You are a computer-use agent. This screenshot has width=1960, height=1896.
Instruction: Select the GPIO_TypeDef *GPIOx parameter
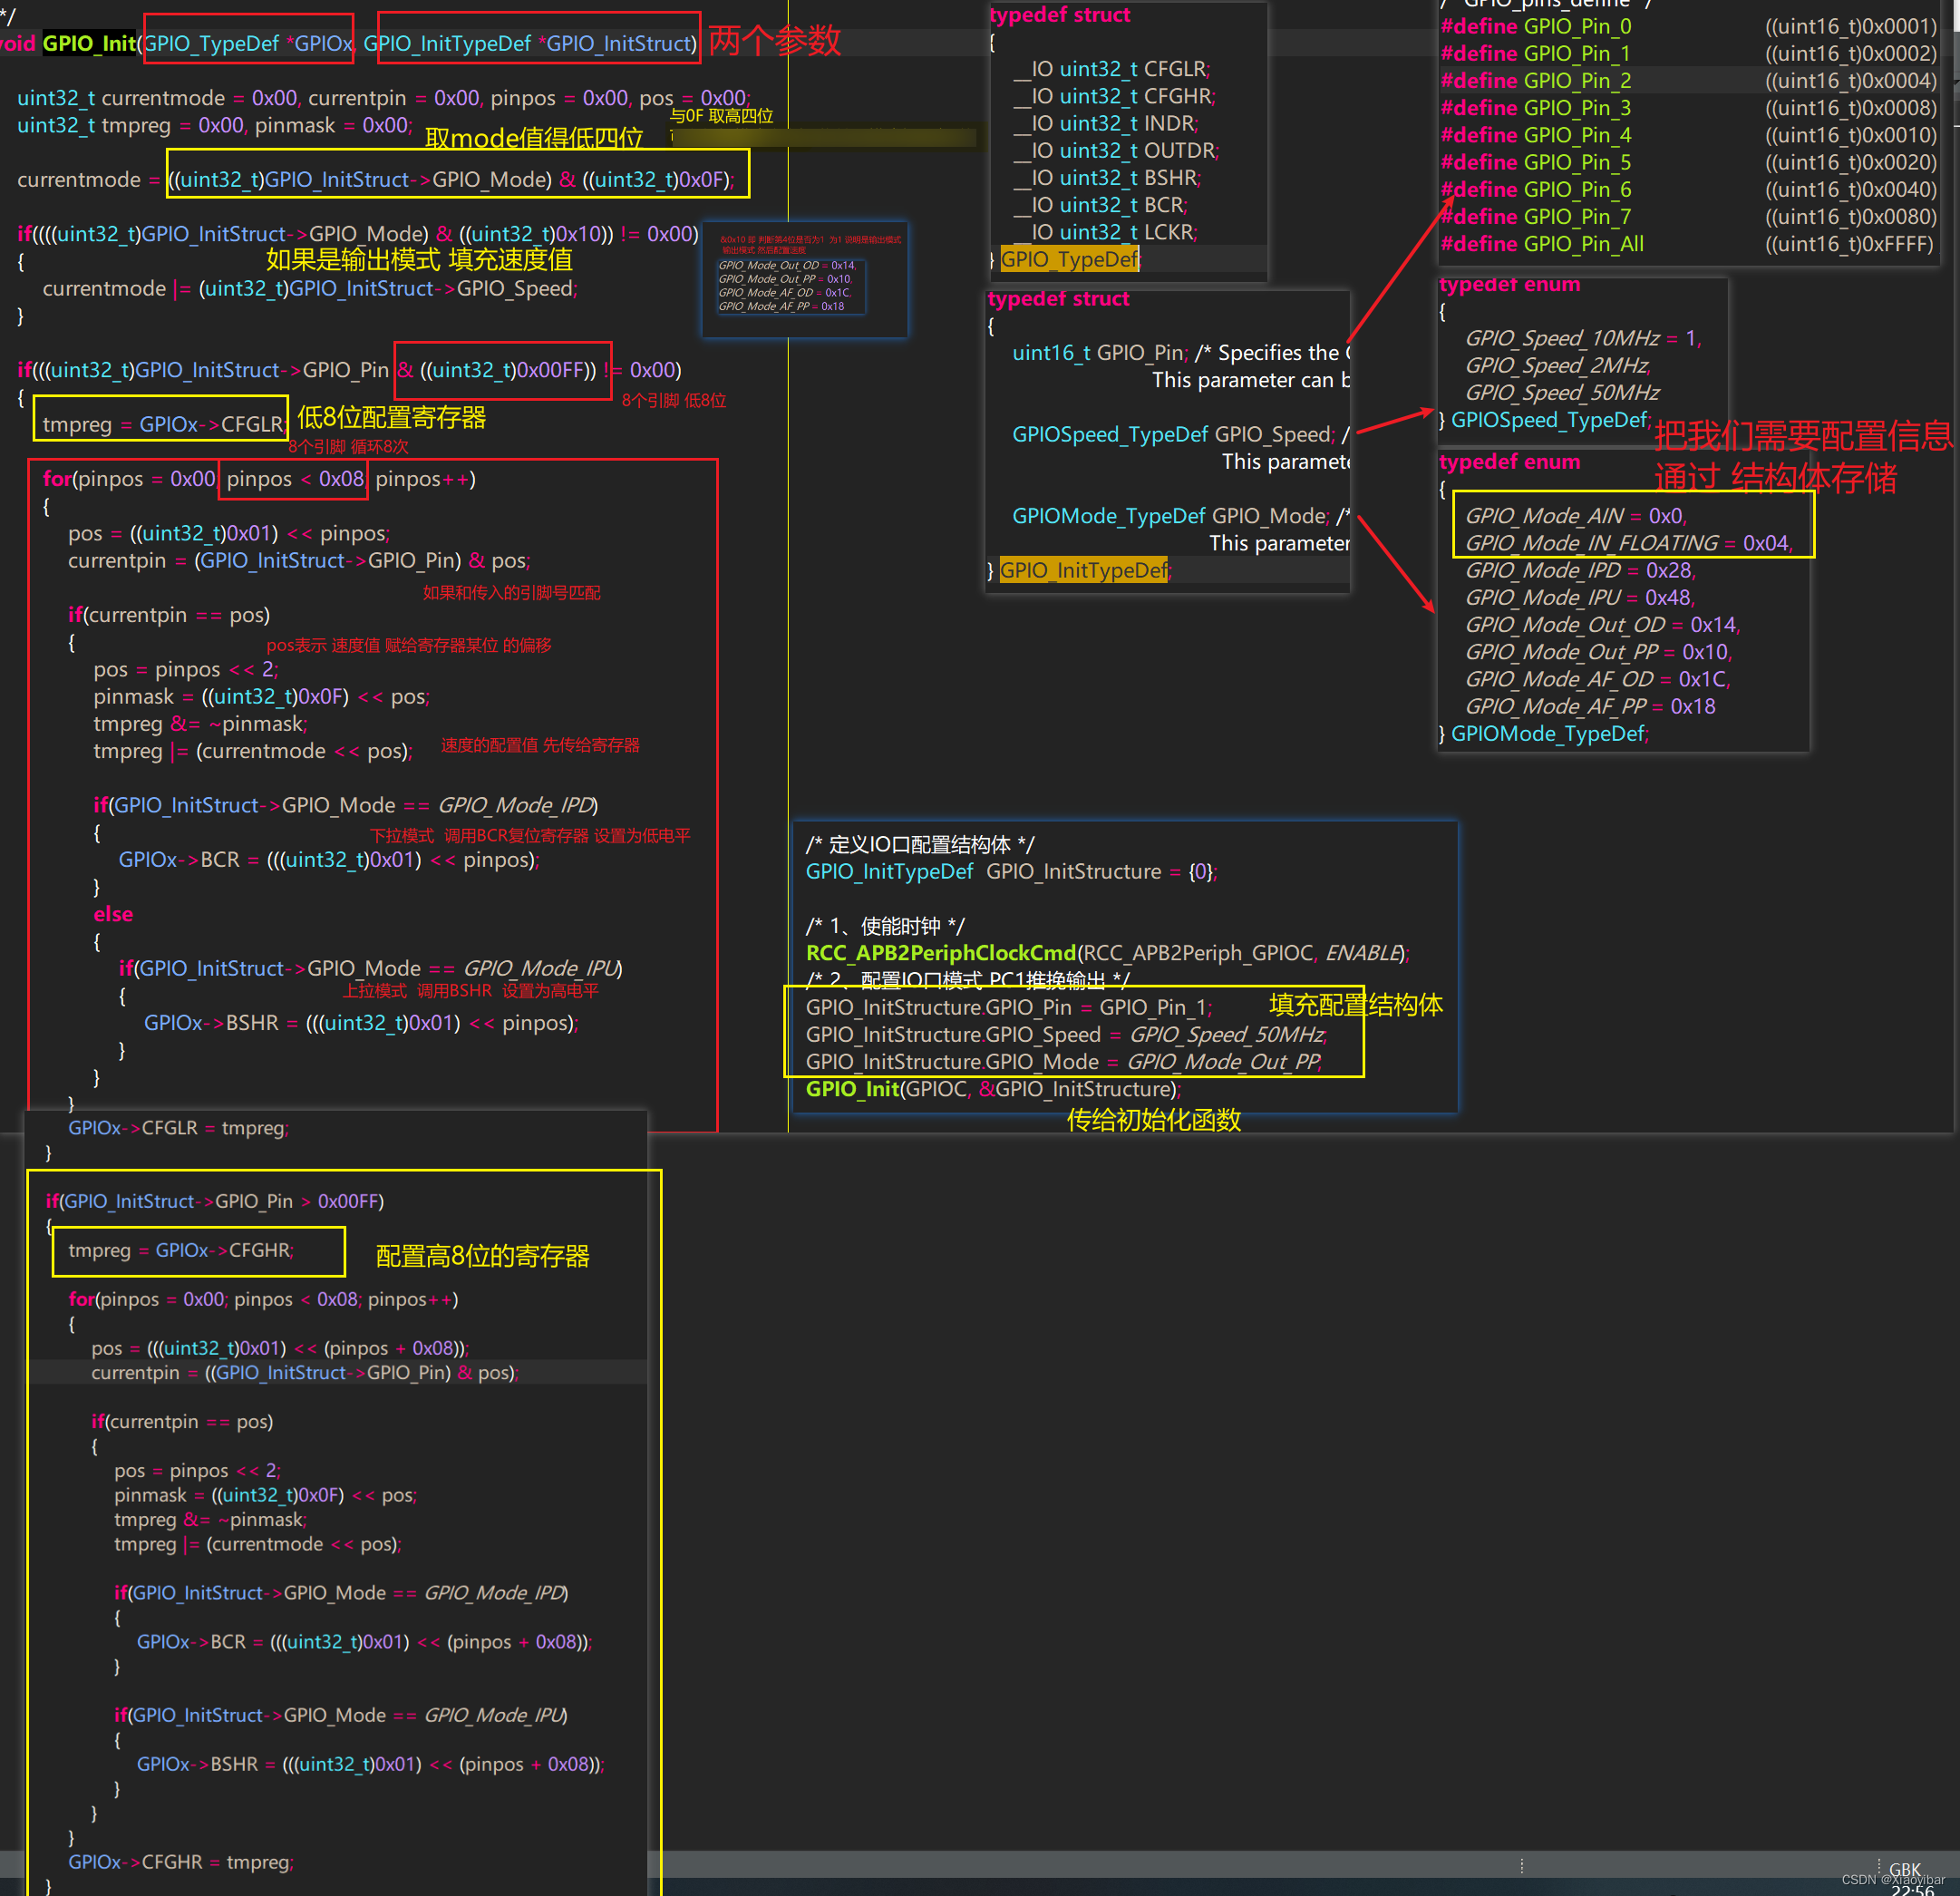coord(249,43)
